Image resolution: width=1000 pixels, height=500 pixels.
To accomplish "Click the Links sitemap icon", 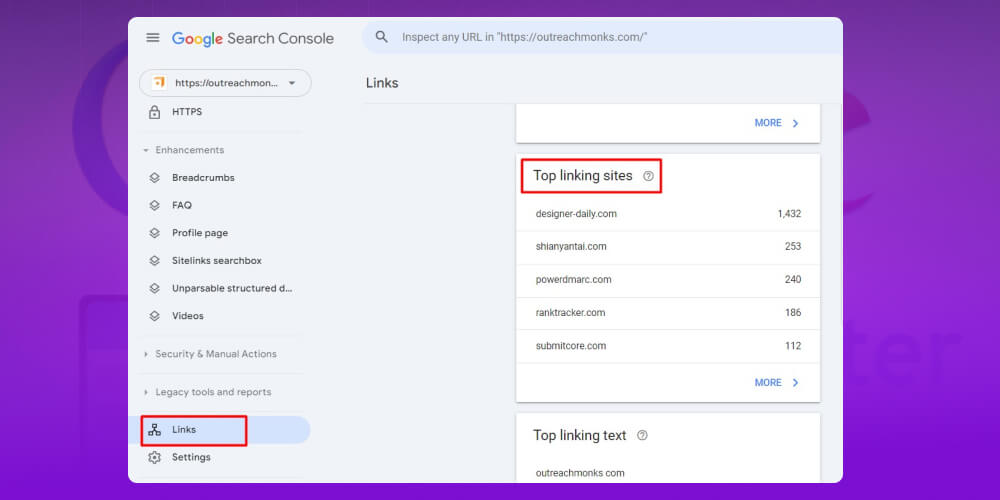I will [x=154, y=430].
